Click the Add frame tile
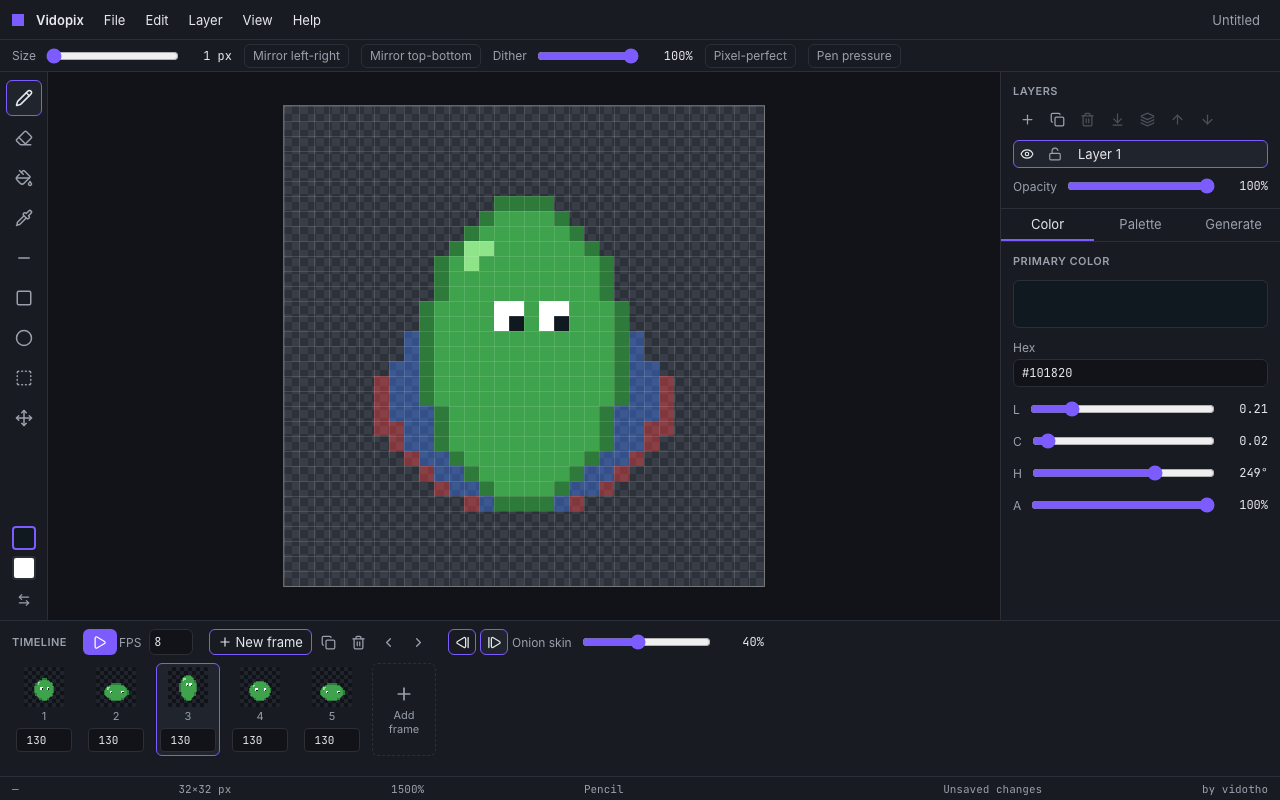1280x800 pixels. (404, 709)
